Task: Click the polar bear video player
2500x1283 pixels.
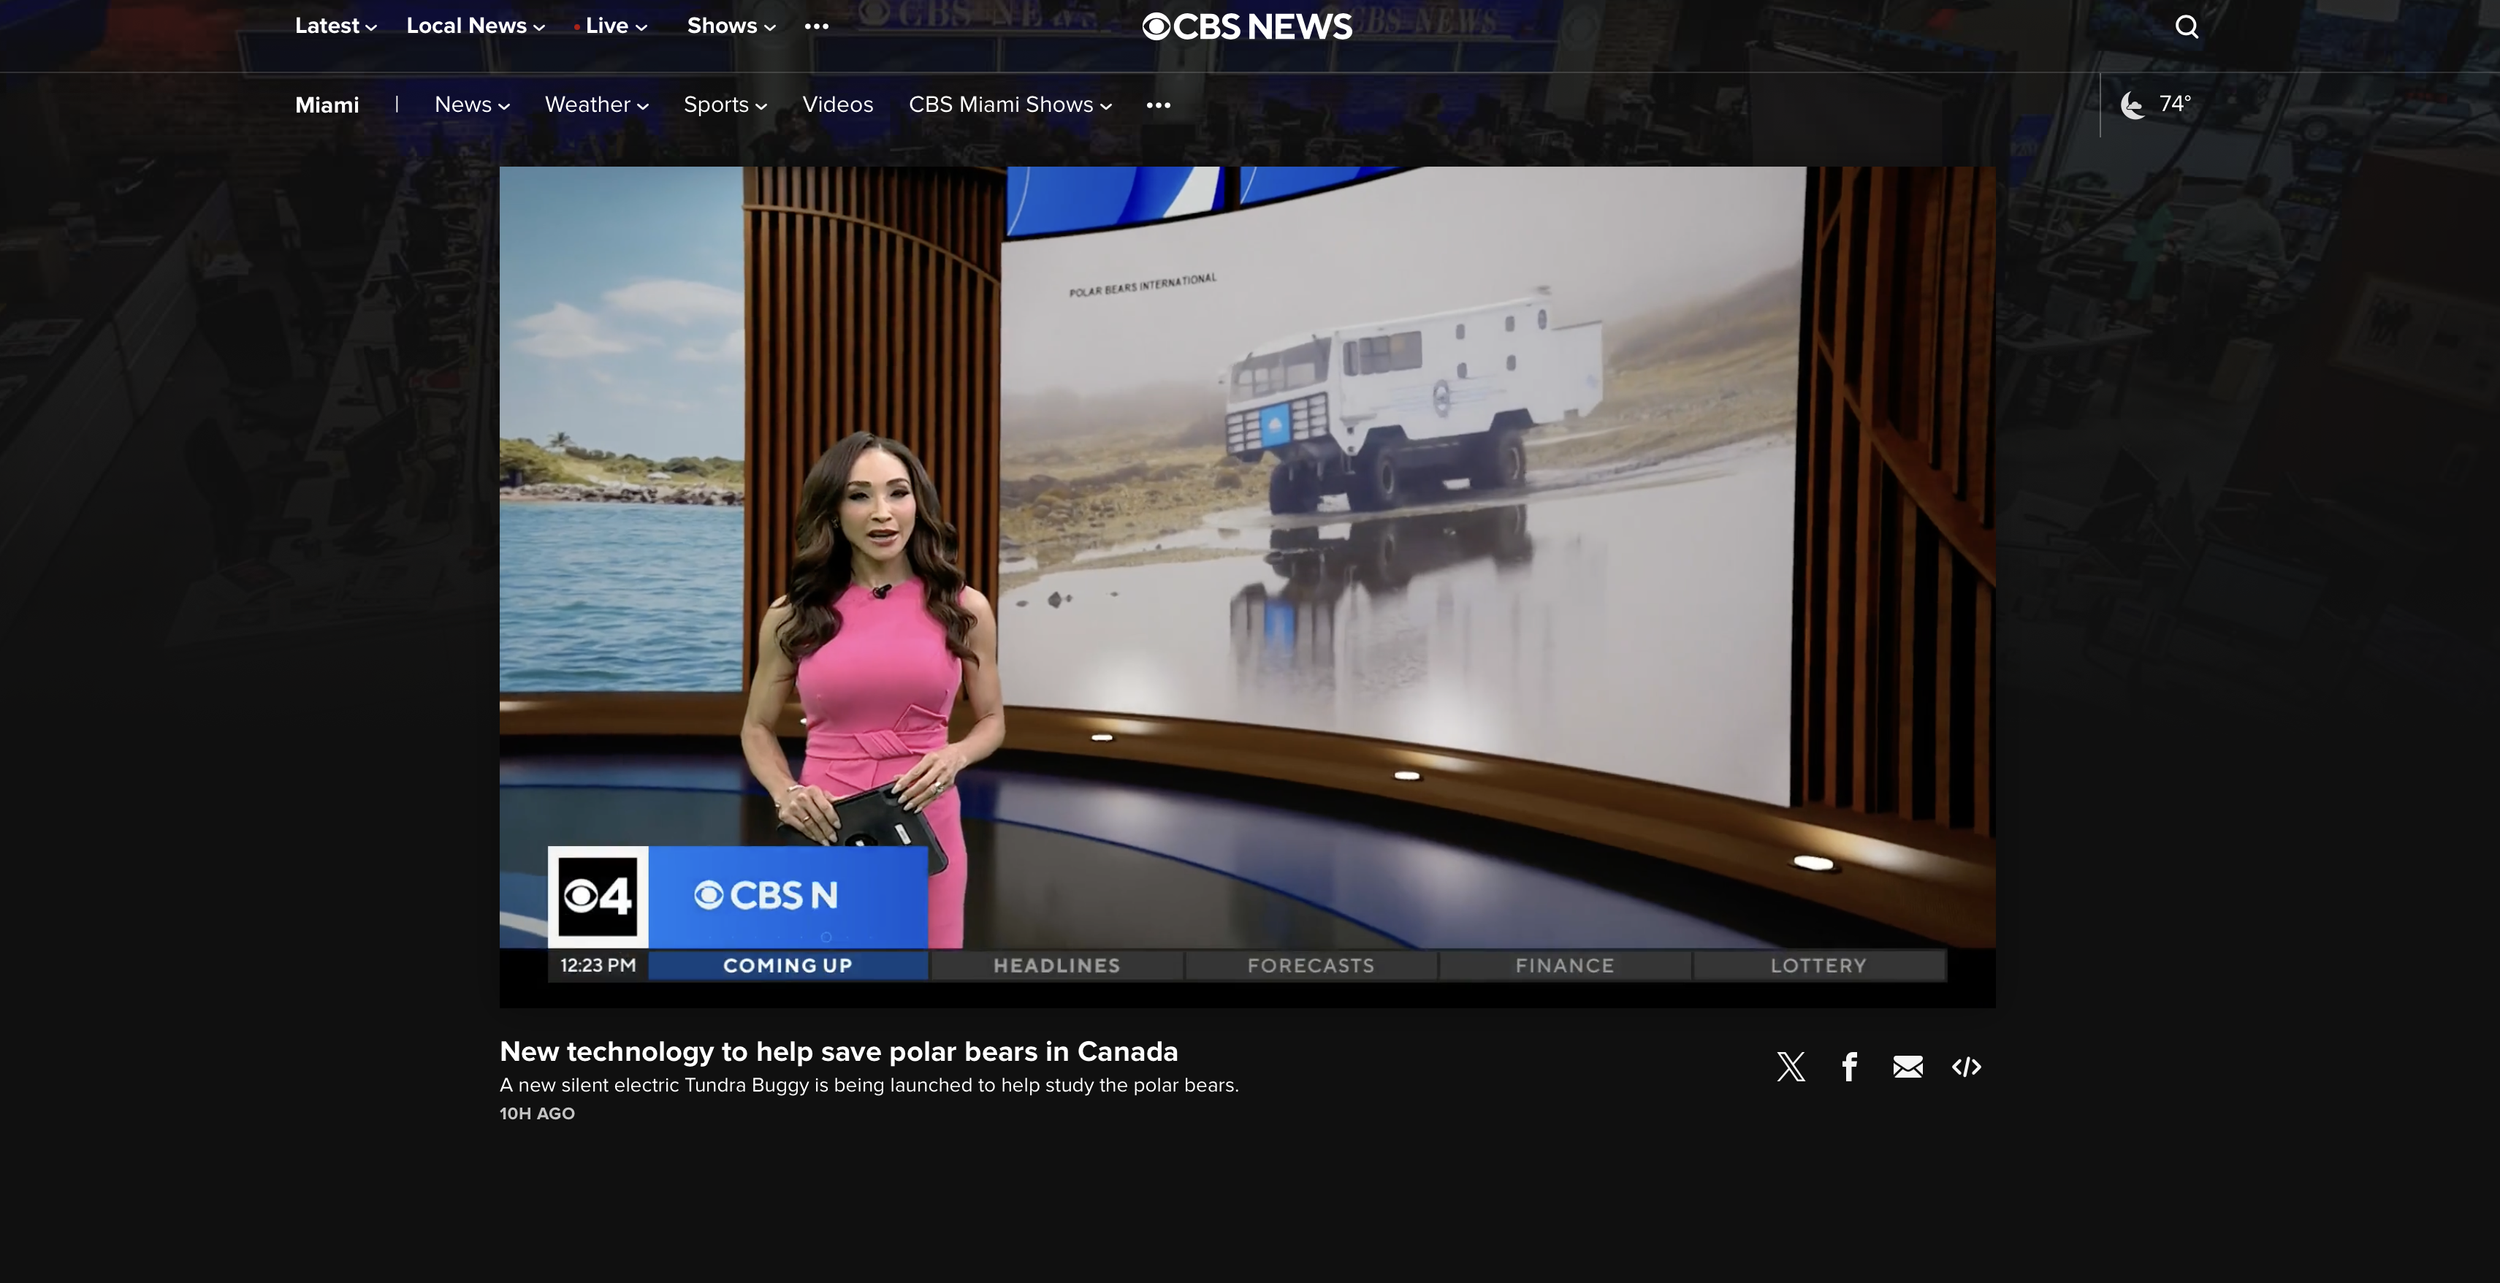Action: click(1247, 585)
